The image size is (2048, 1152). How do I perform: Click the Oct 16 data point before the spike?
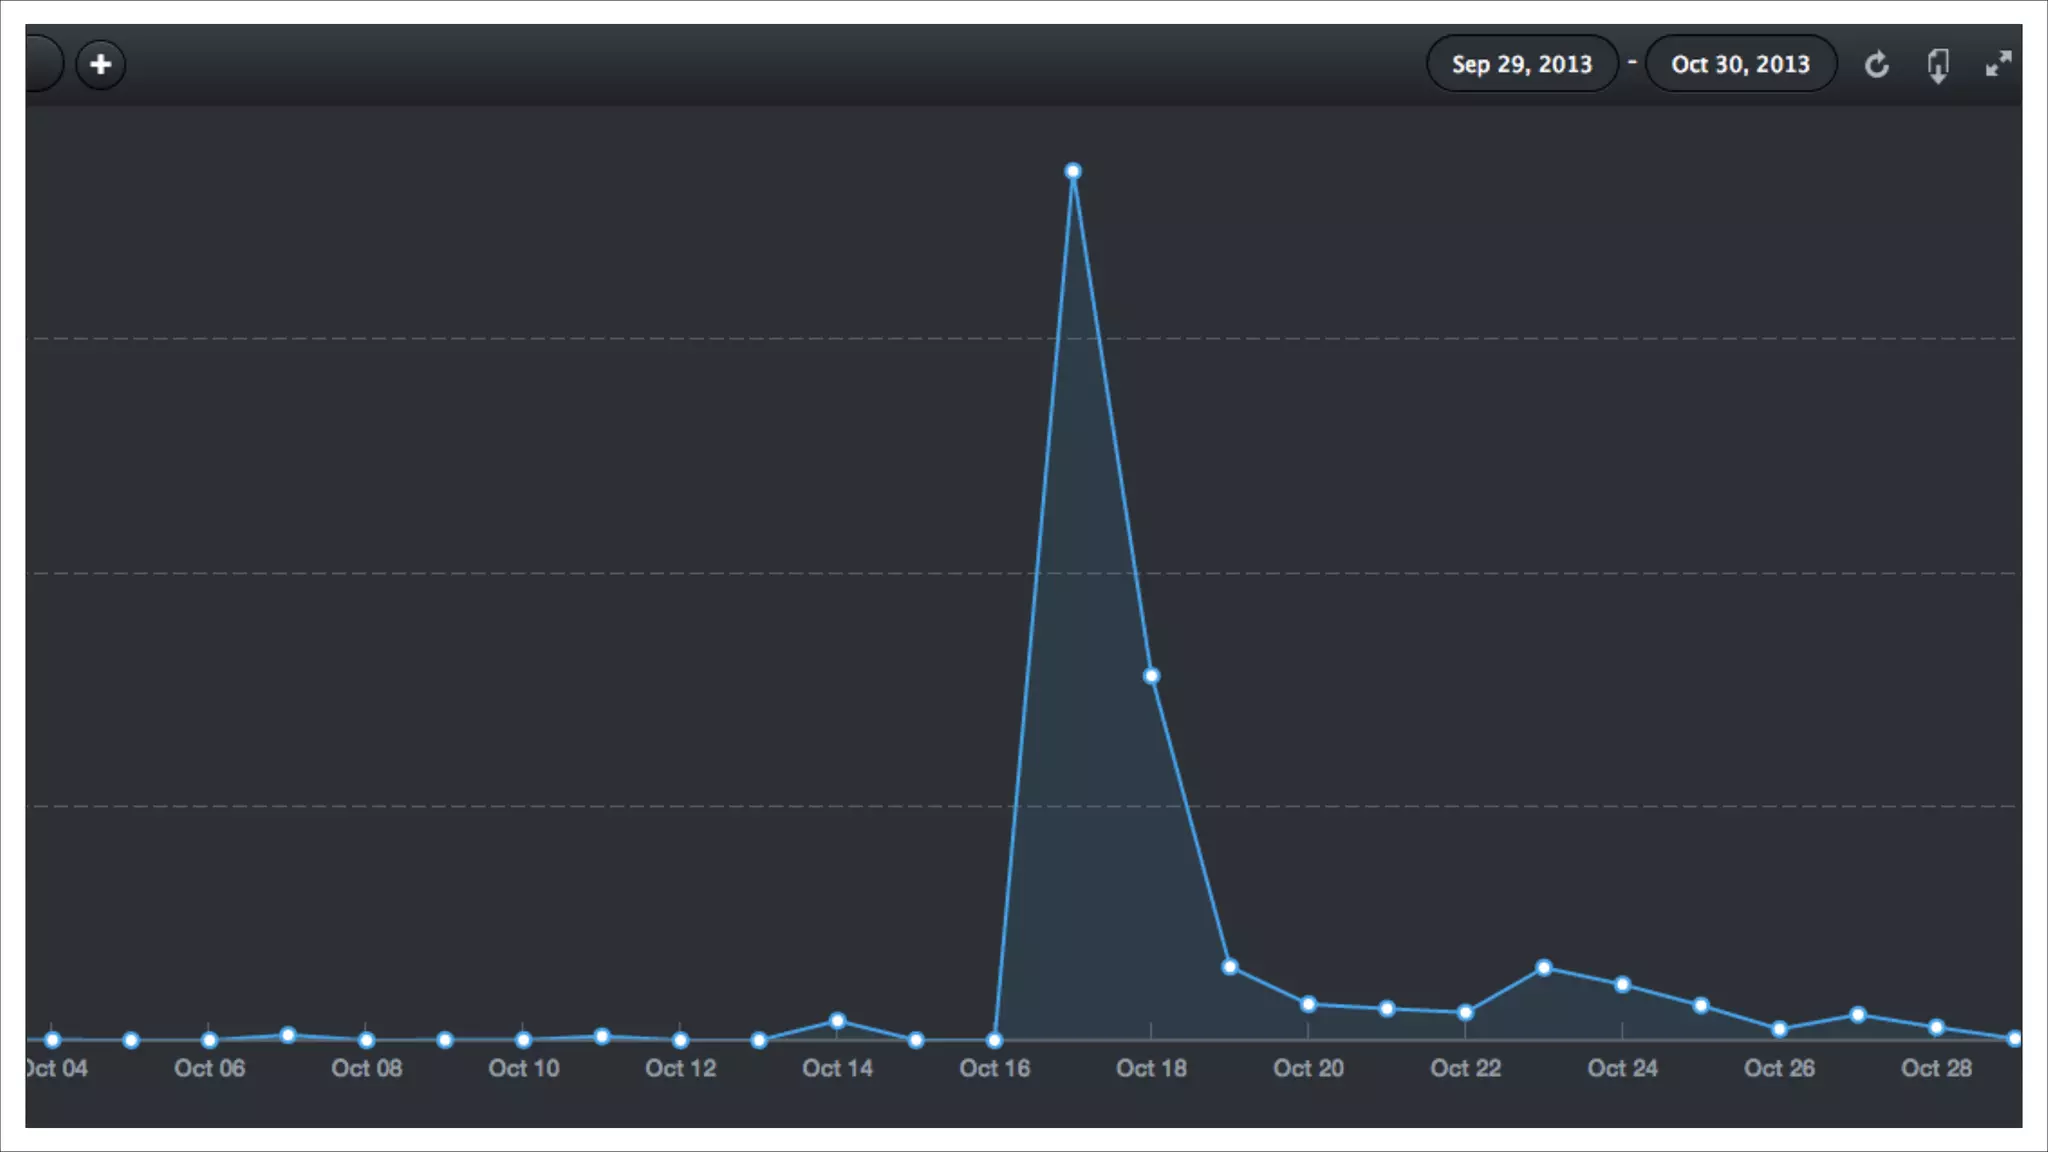(994, 1040)
